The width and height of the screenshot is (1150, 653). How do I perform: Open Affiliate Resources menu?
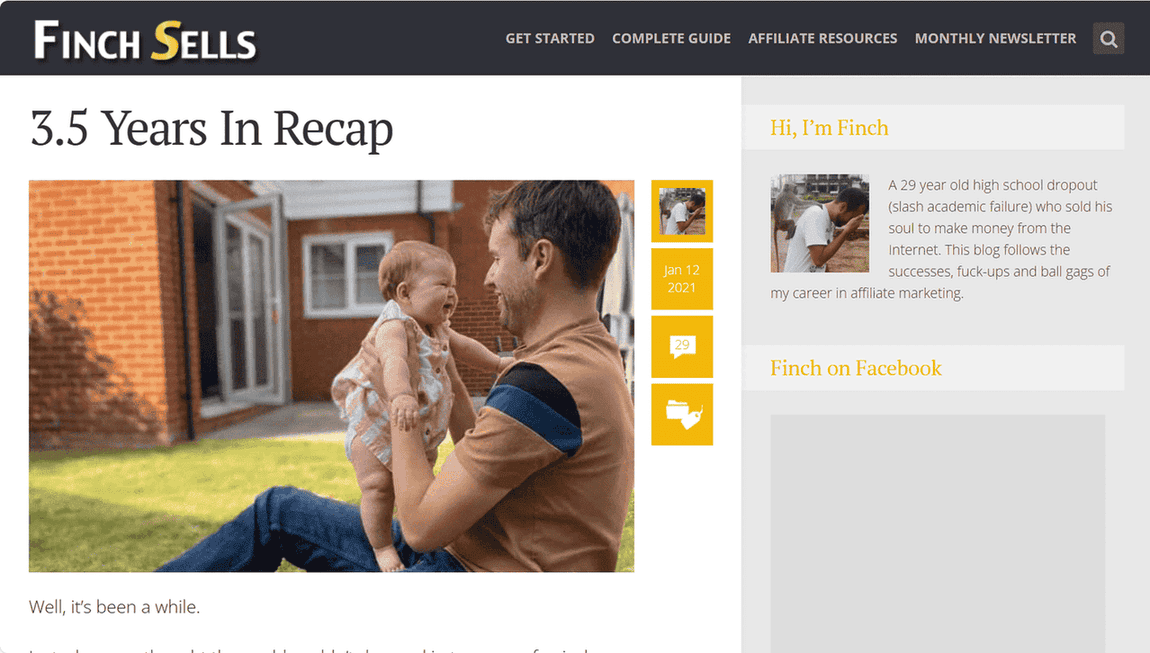tap(822, 38)
